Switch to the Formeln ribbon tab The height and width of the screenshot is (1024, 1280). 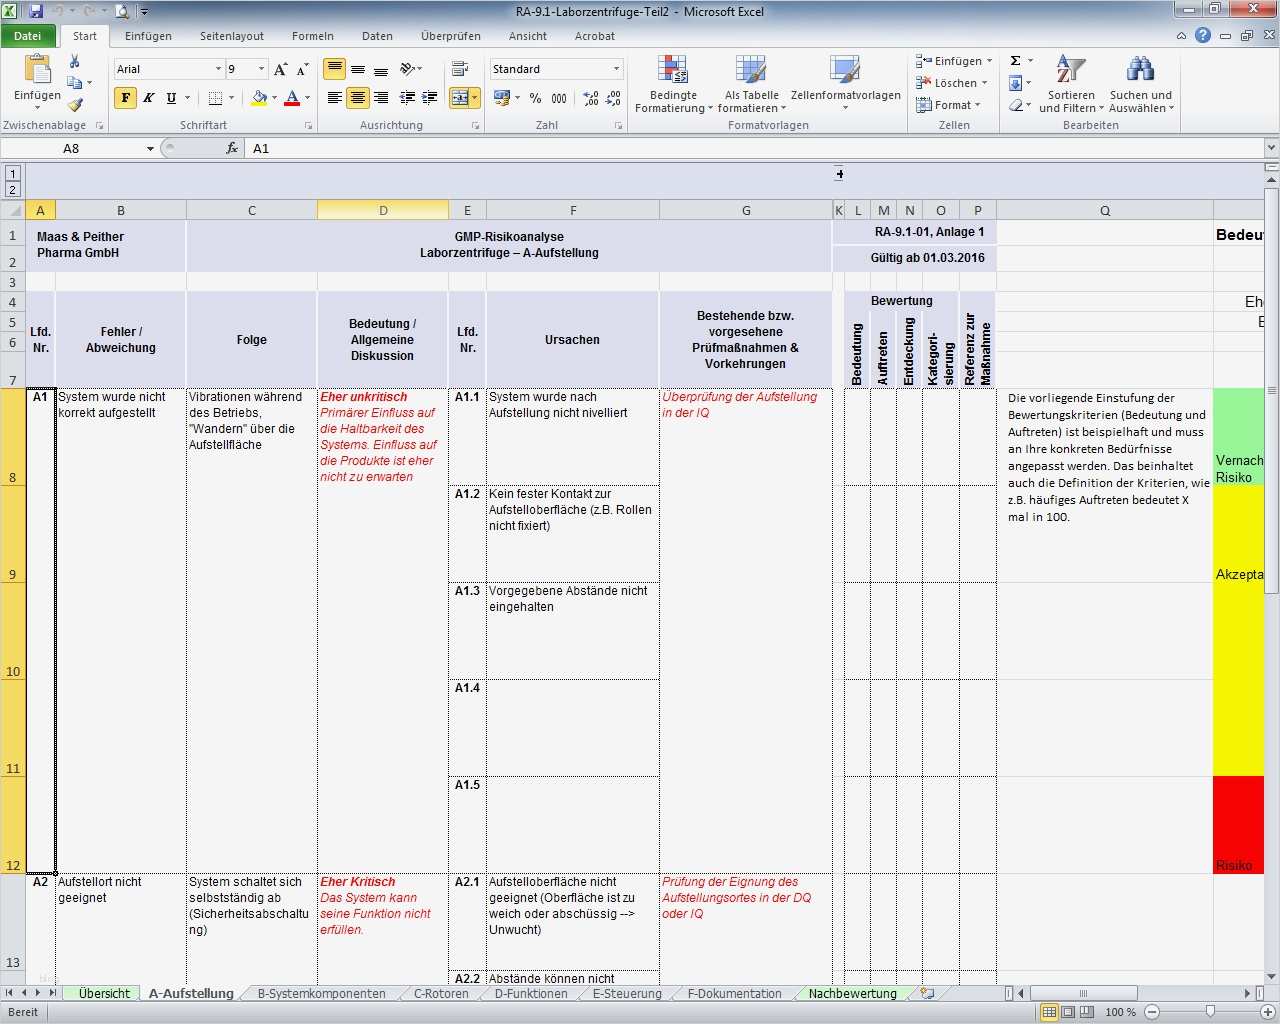[312, 35]
